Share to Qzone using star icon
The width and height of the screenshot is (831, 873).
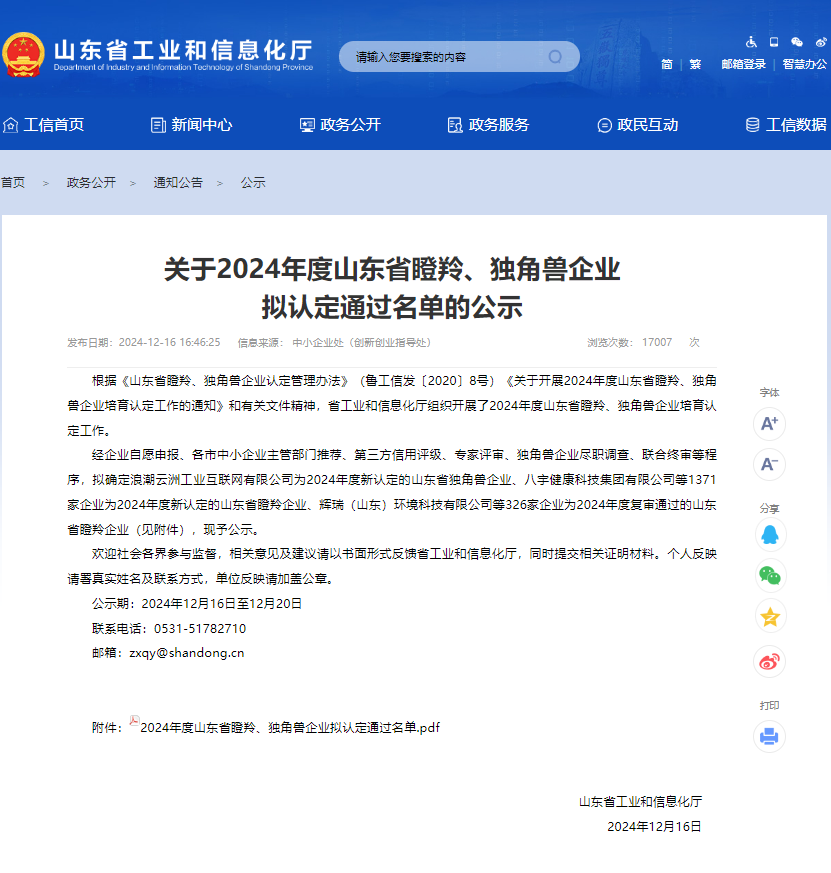tap(769, 617)
